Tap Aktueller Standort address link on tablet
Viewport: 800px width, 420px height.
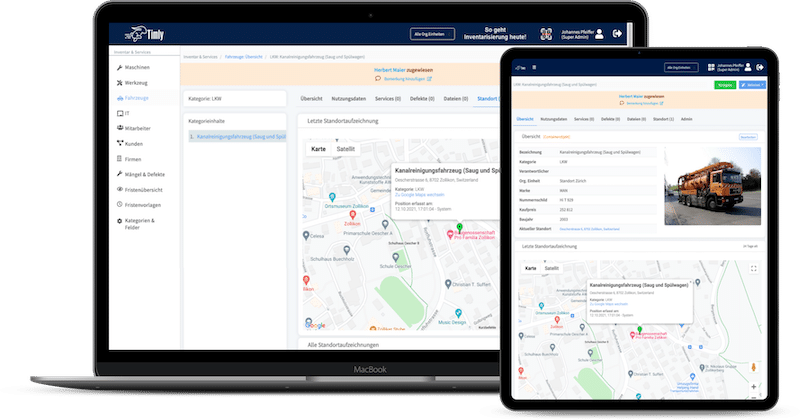(589, 229)
